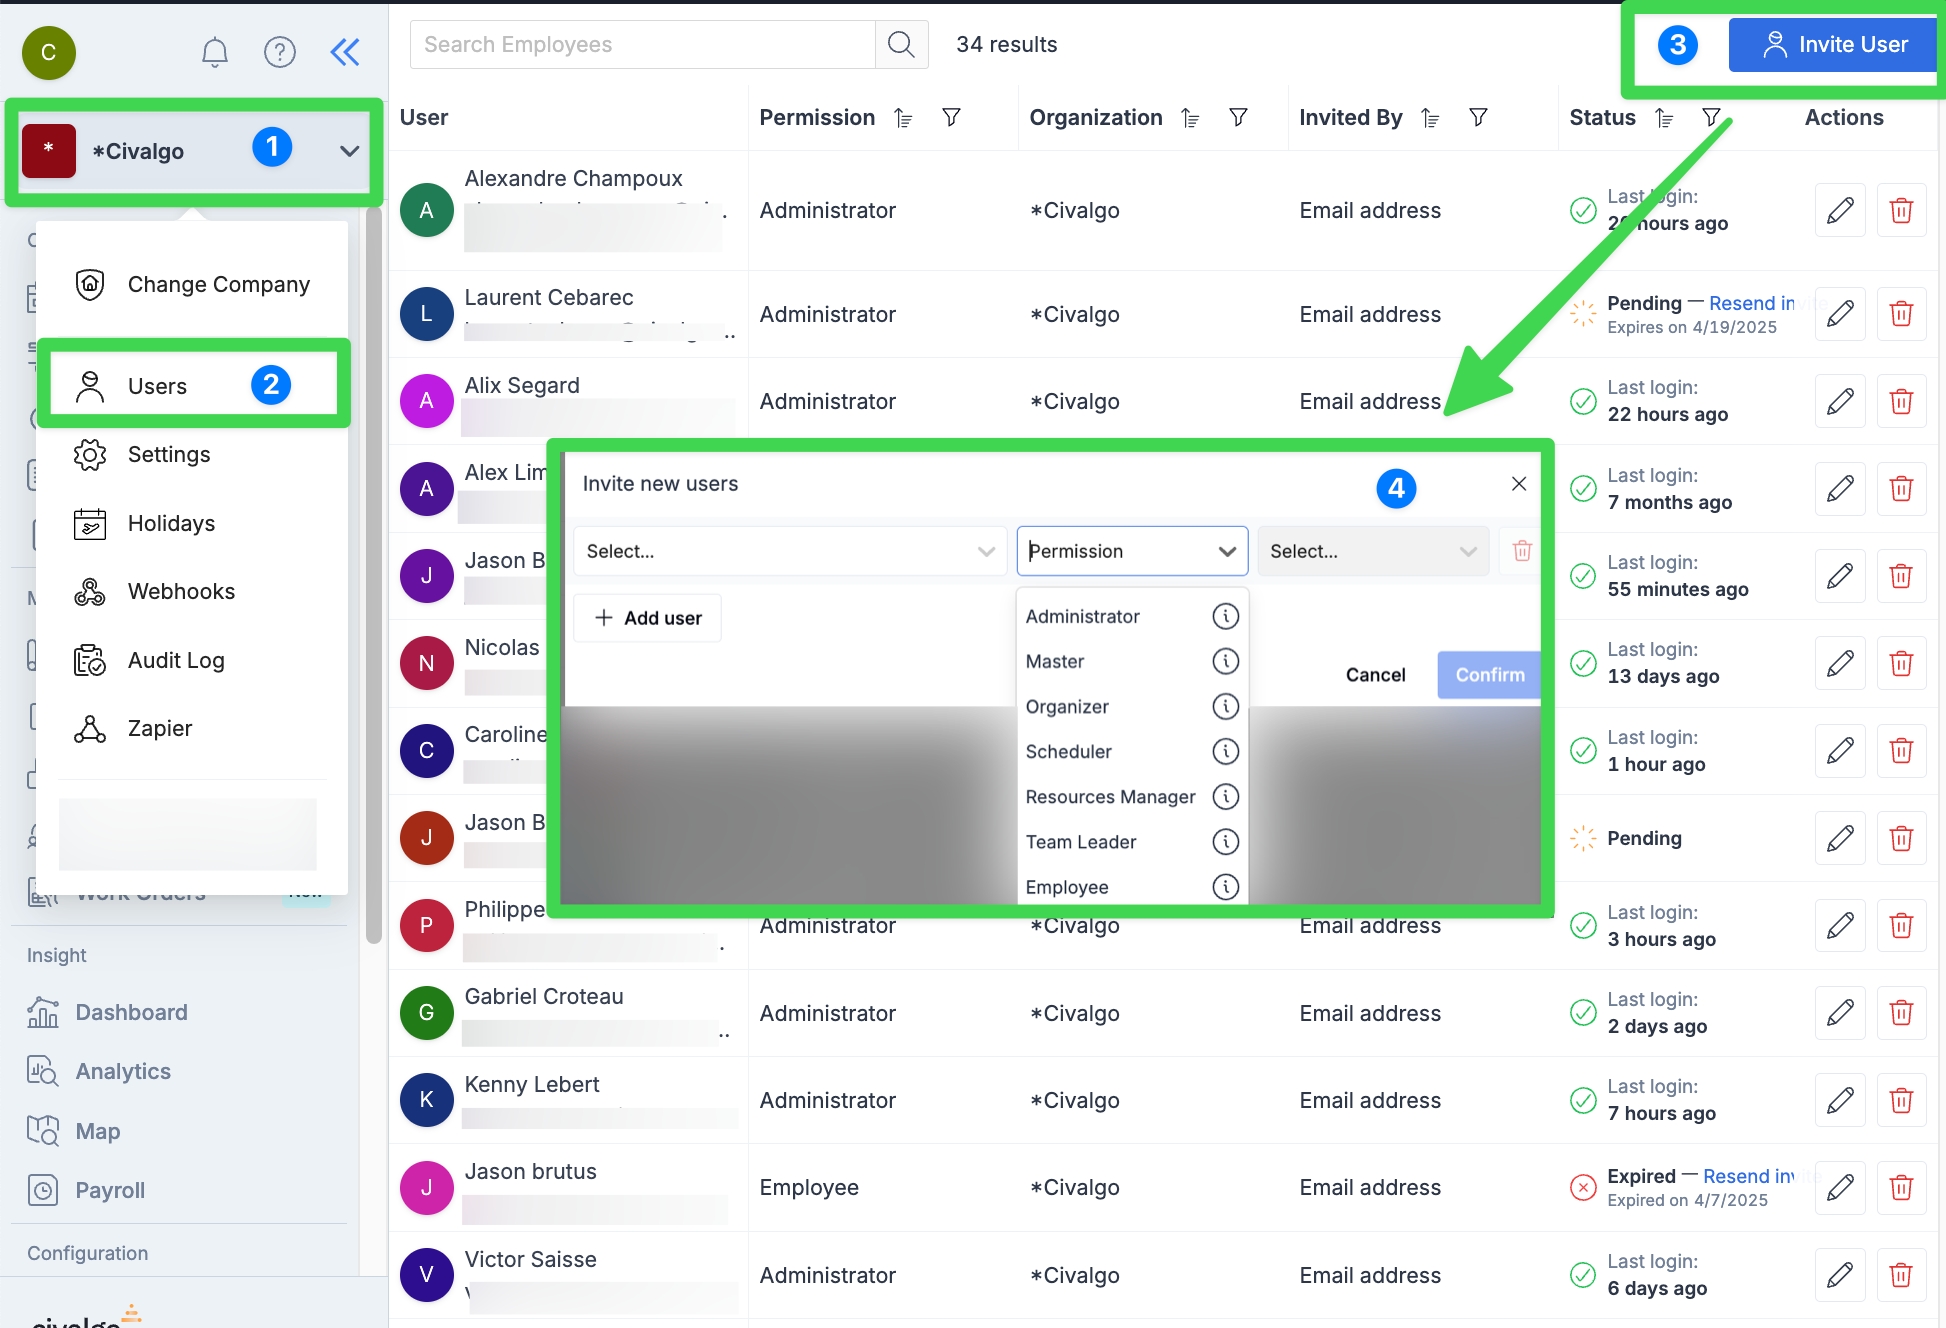Click Add user in invite dialog

pos(648,618)
